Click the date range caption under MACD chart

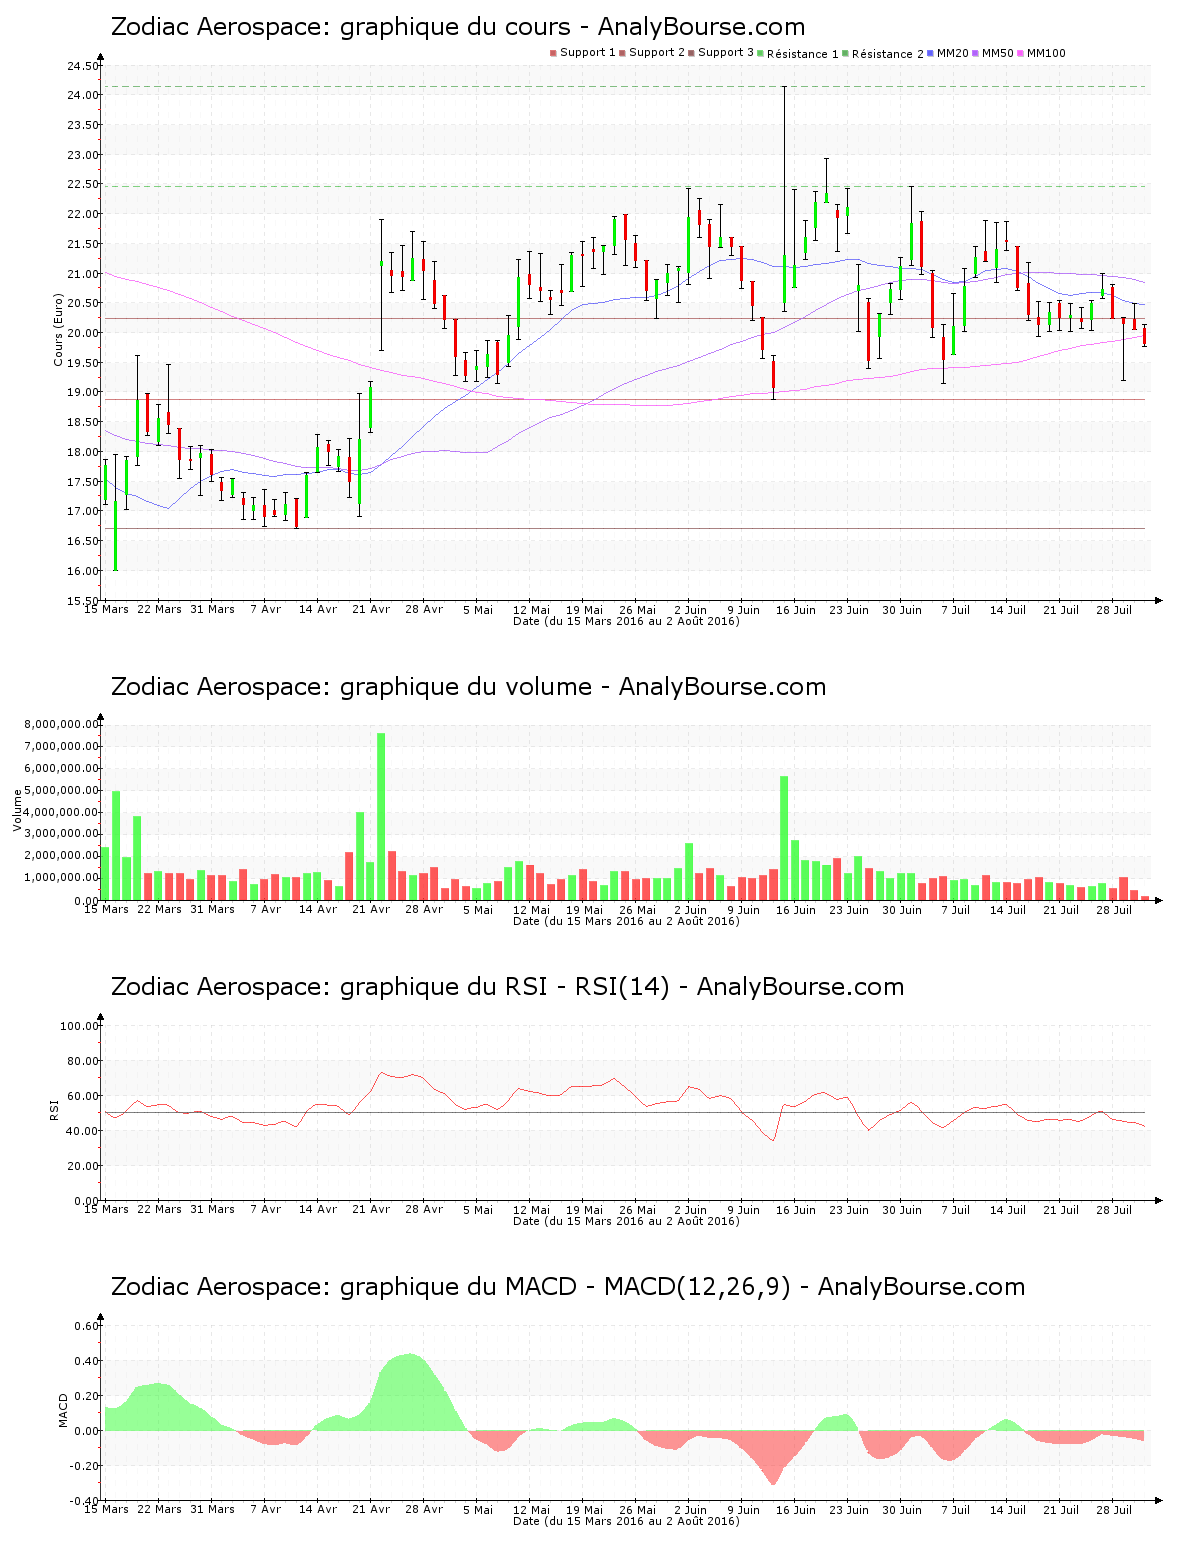[x=626, y=1521]
